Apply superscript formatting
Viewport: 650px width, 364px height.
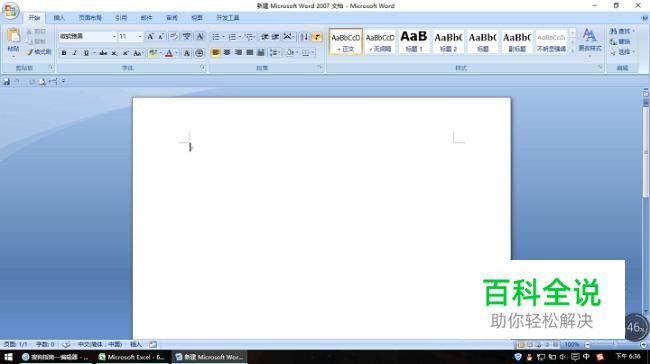[125, 53]
